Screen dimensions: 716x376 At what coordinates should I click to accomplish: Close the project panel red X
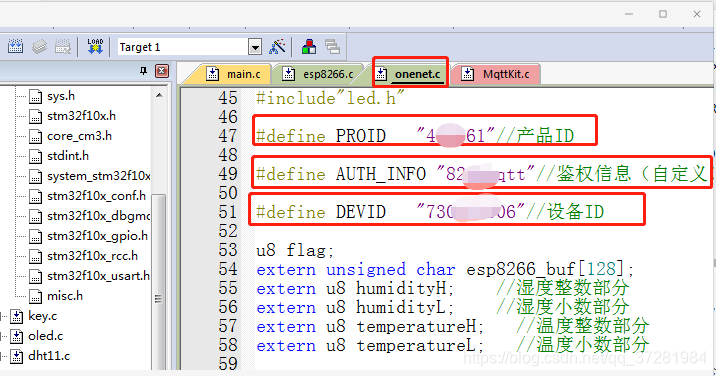[162, 71]
